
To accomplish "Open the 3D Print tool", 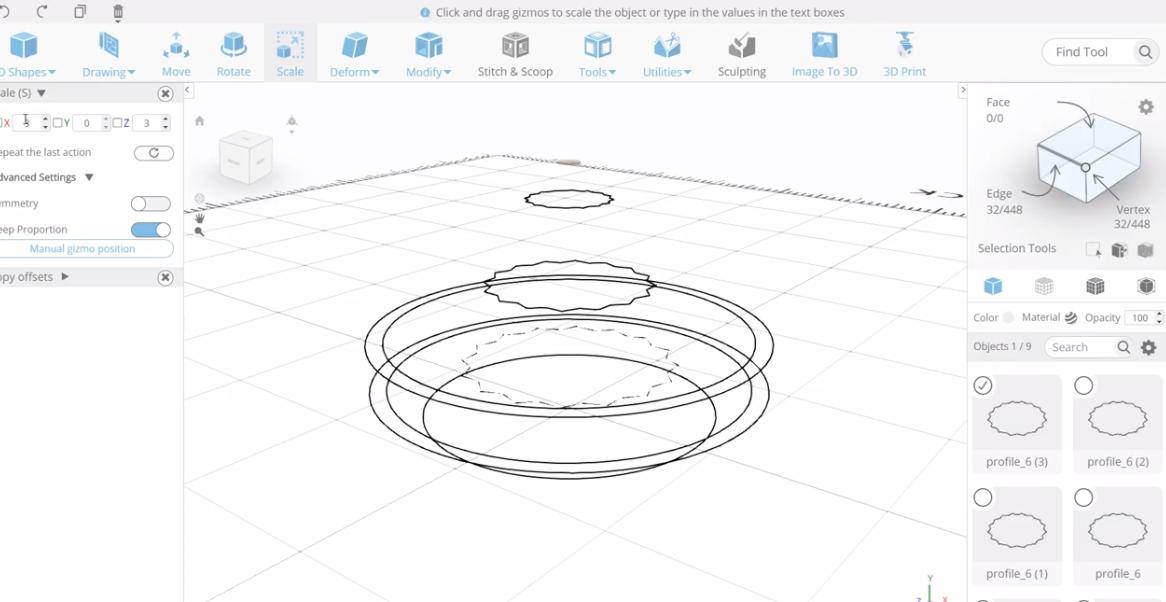I will pos(904,54).
